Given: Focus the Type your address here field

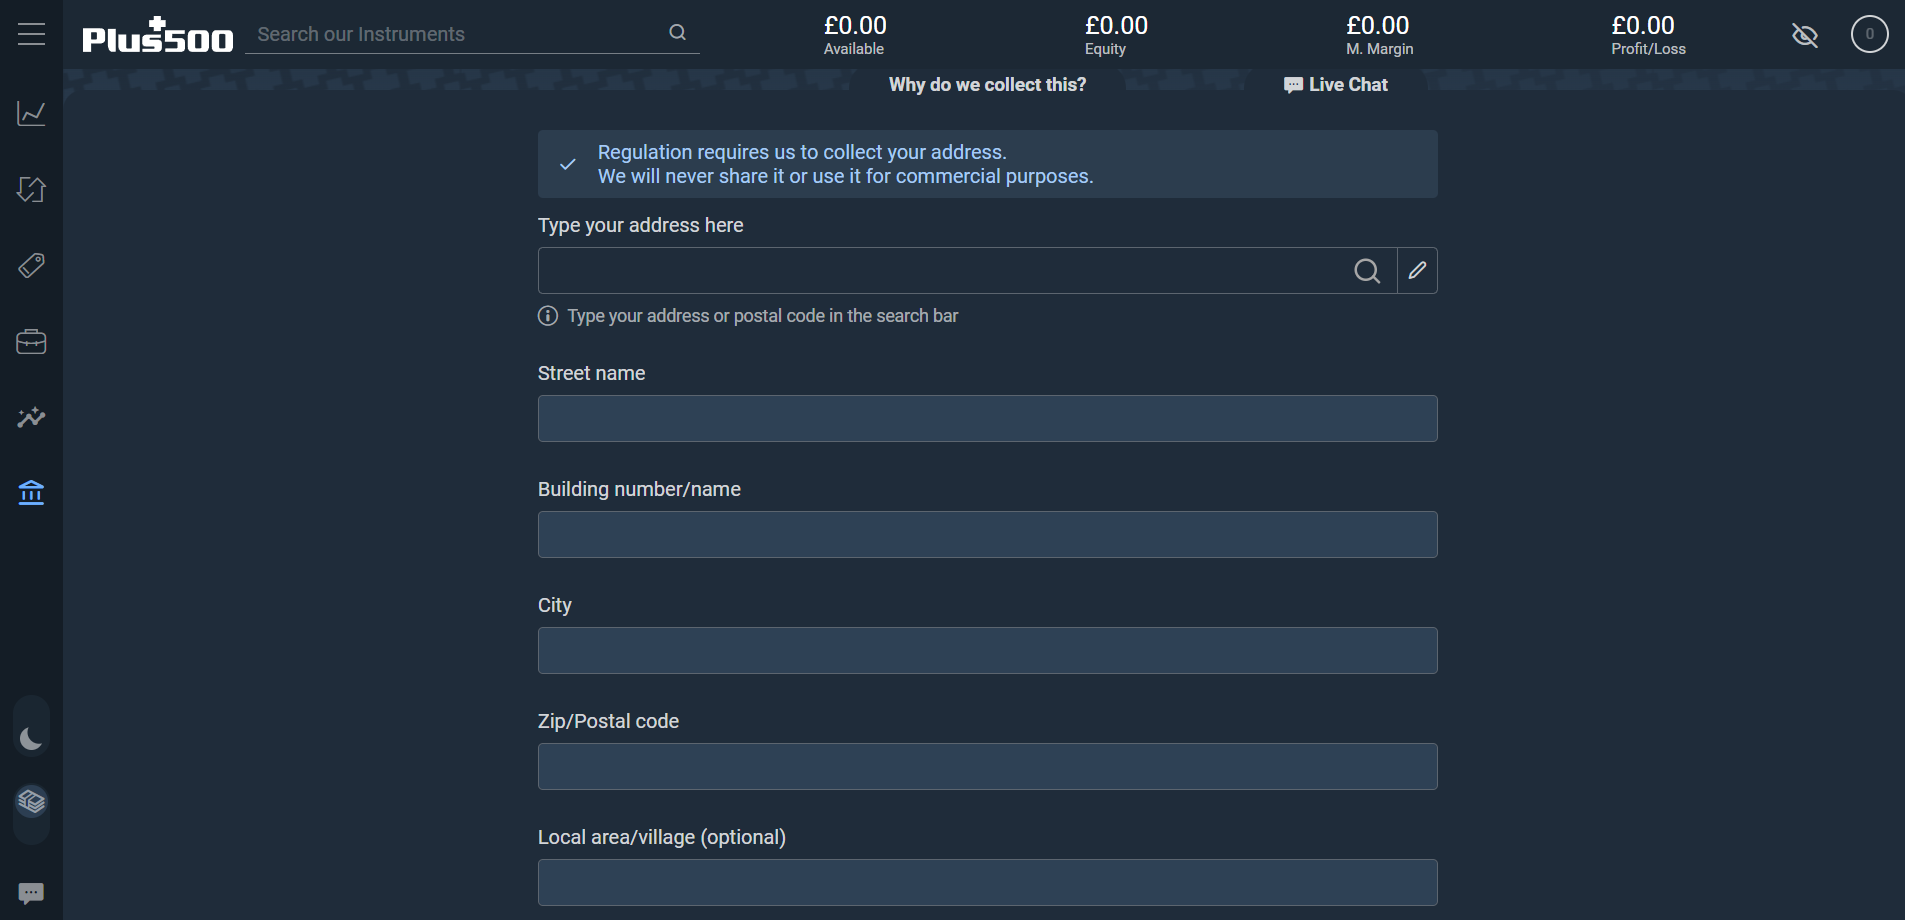Looking at the screenshot, I should pos(940,271).
